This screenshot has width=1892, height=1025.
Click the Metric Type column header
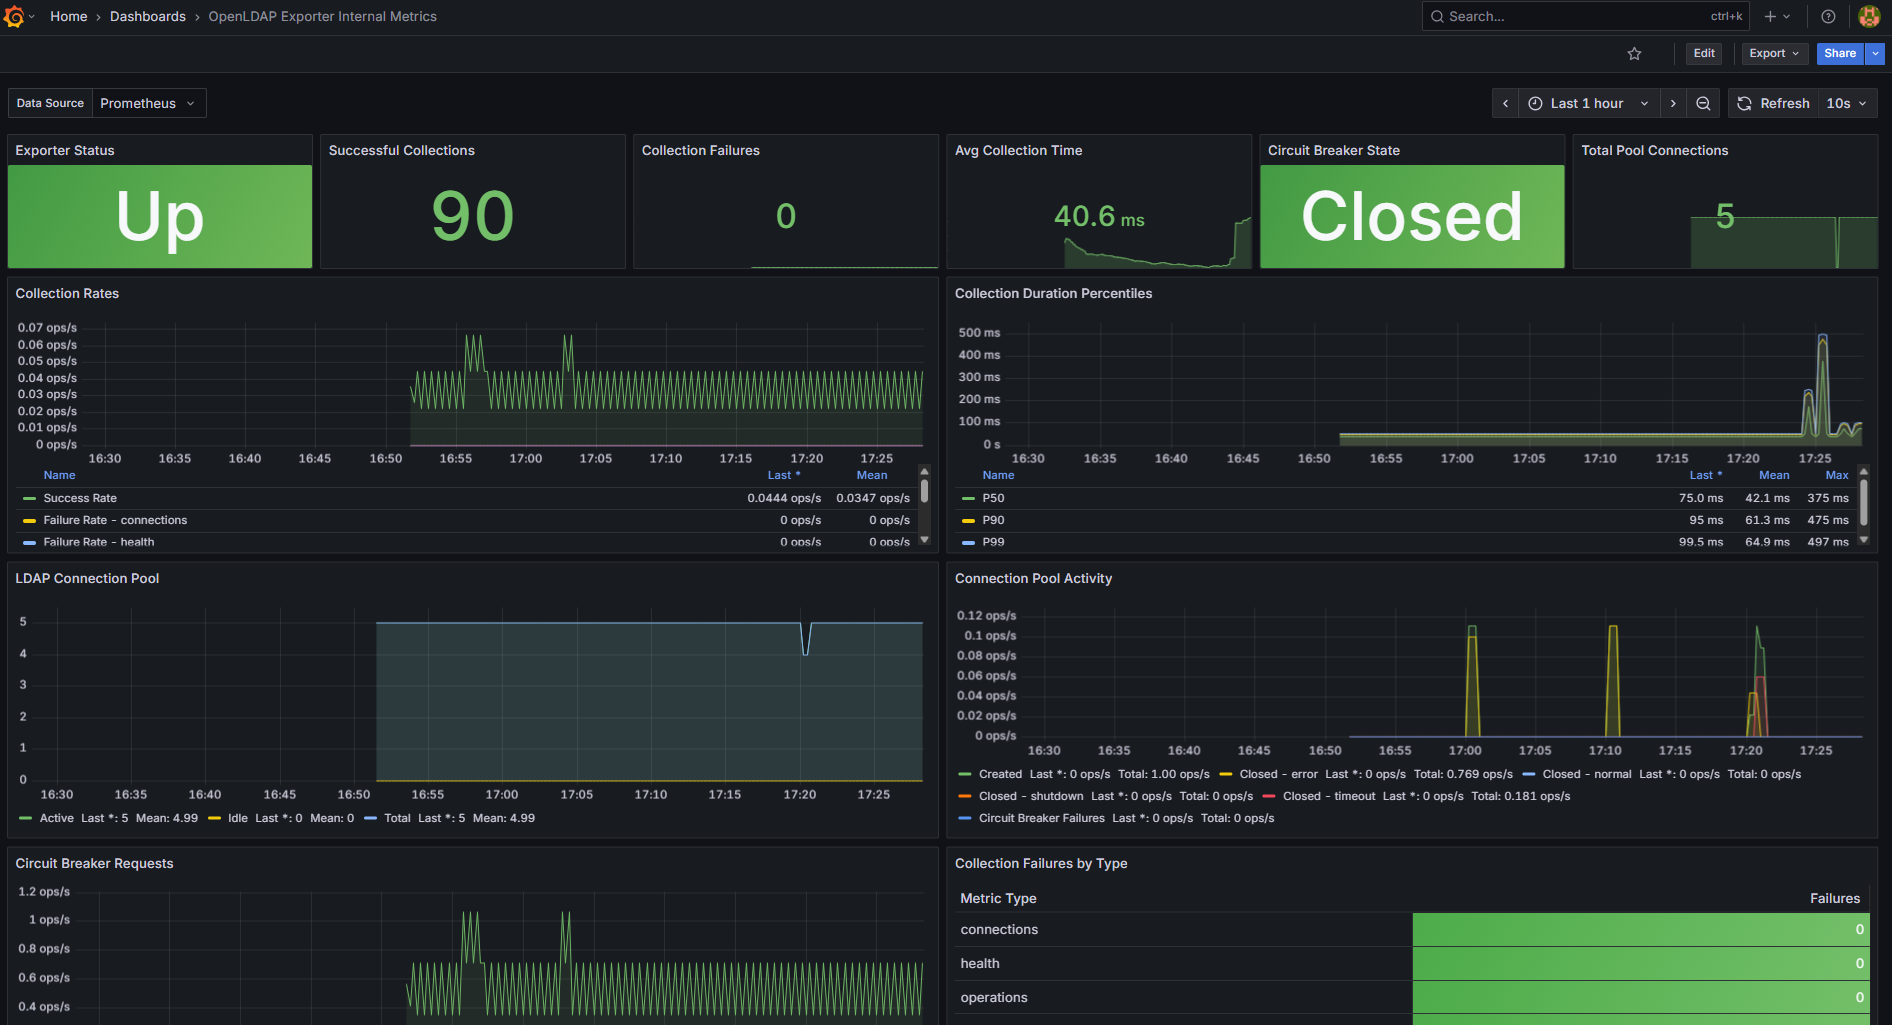[998, 899]
